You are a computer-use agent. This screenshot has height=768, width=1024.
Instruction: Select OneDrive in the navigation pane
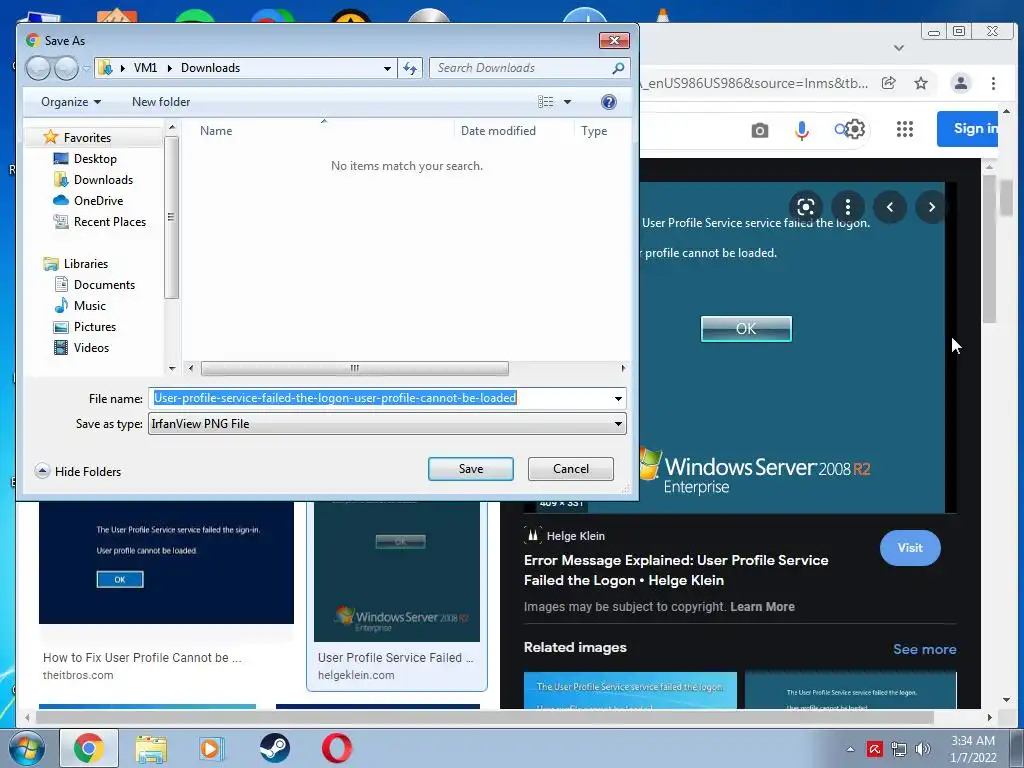(x=98, y=200)
